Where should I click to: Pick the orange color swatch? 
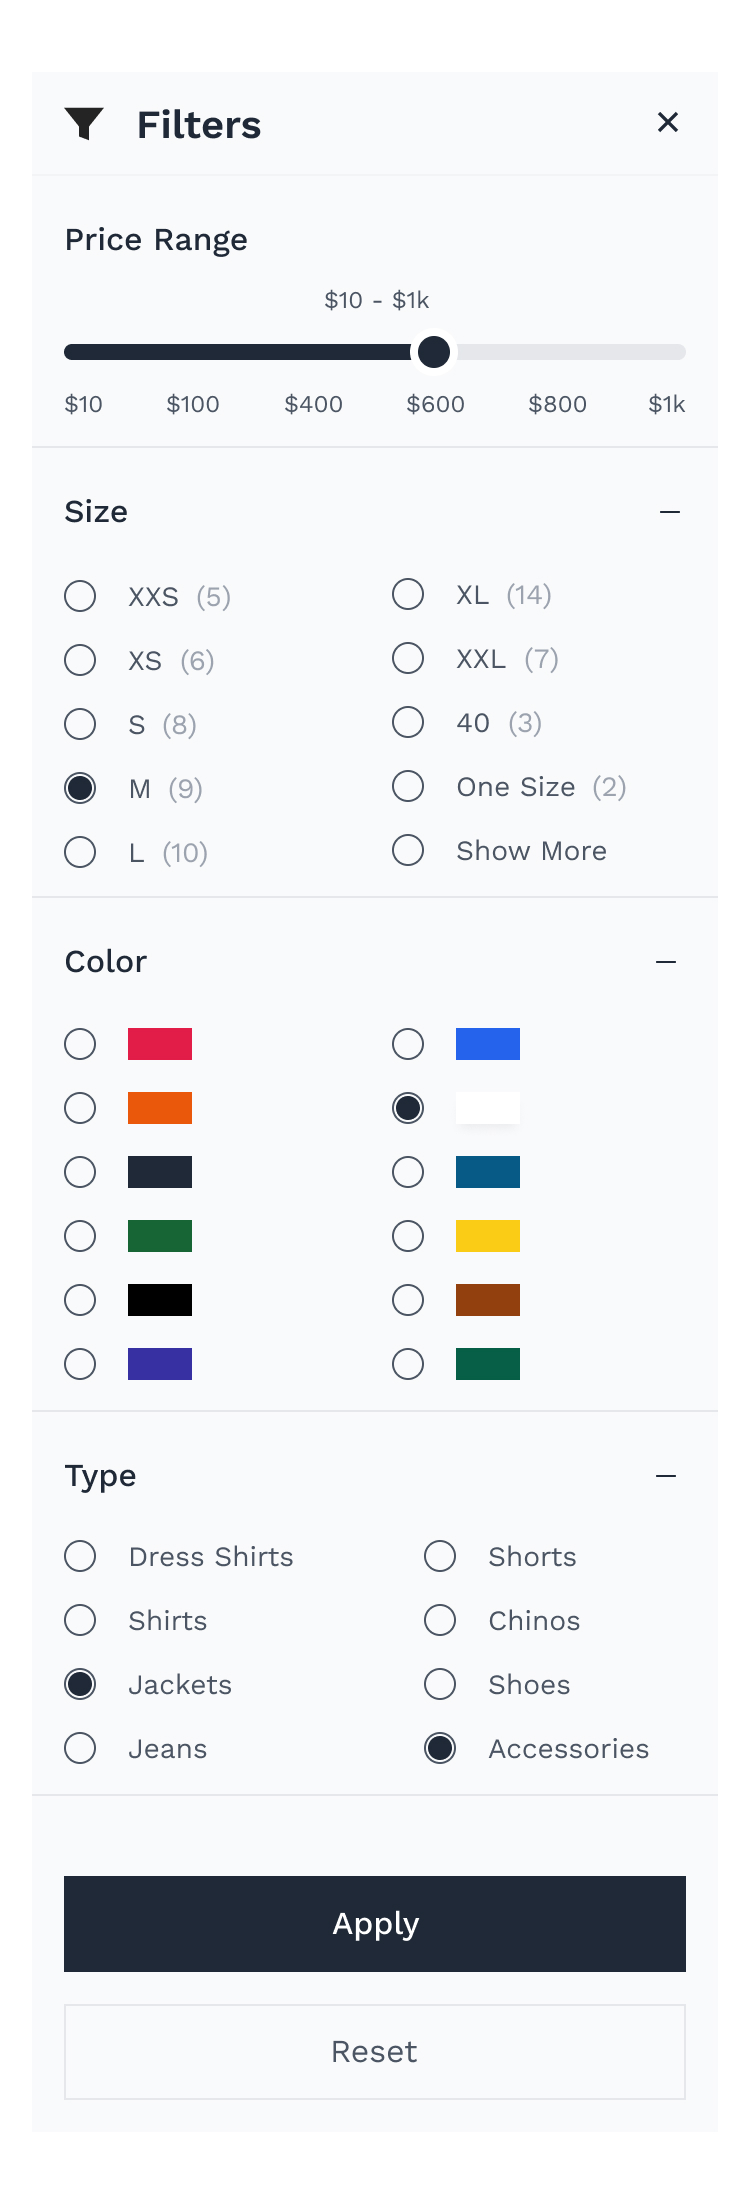click(x=160, y=1108)
